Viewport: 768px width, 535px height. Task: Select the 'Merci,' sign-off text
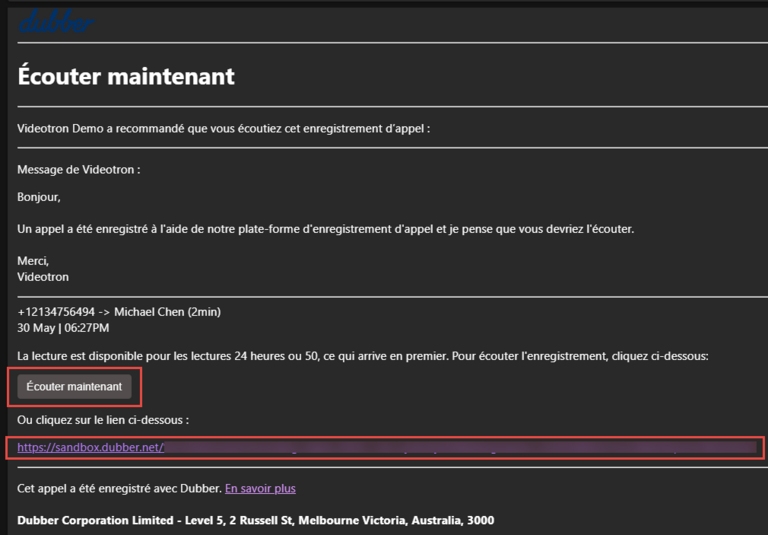[33, 261]
